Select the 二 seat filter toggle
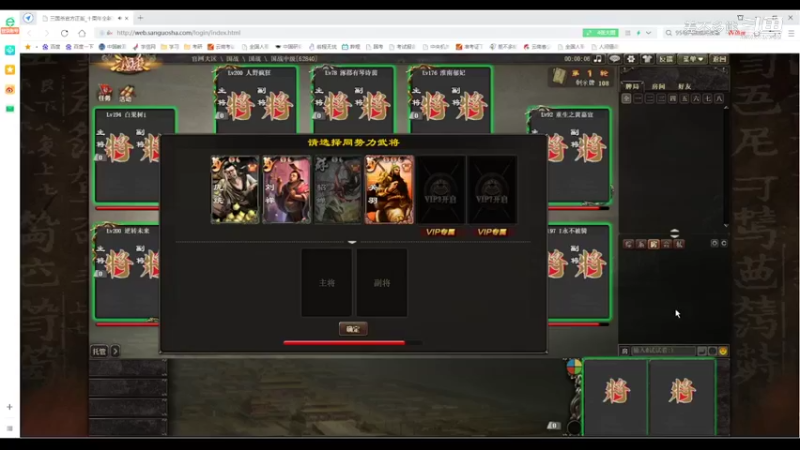The width and height of the screenshot is (800, 450). 649,98
